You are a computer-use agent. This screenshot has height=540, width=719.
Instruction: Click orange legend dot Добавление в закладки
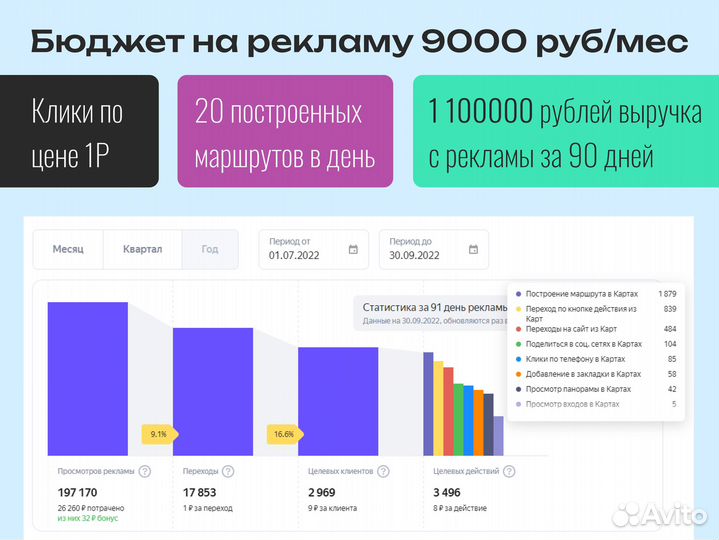[519, 374]
